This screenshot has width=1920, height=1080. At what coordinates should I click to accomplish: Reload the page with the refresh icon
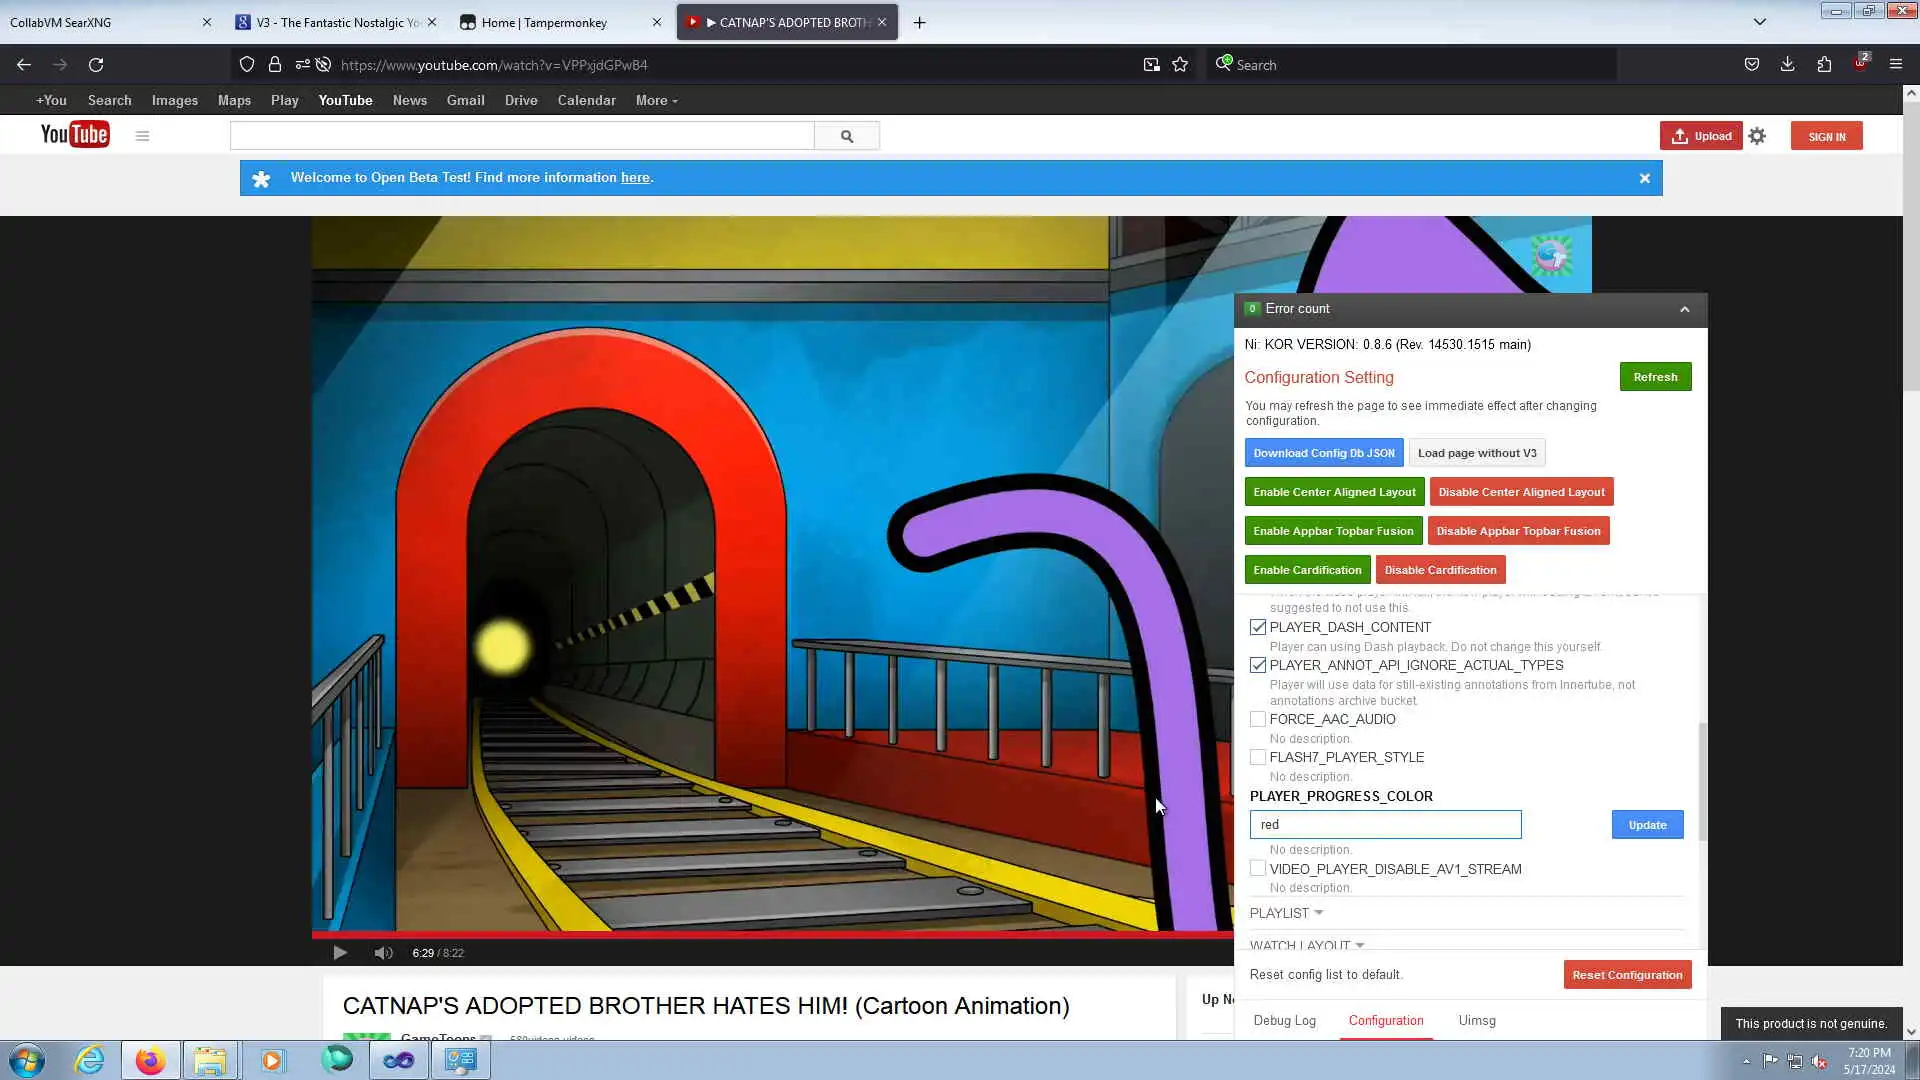tap(96, 65)
